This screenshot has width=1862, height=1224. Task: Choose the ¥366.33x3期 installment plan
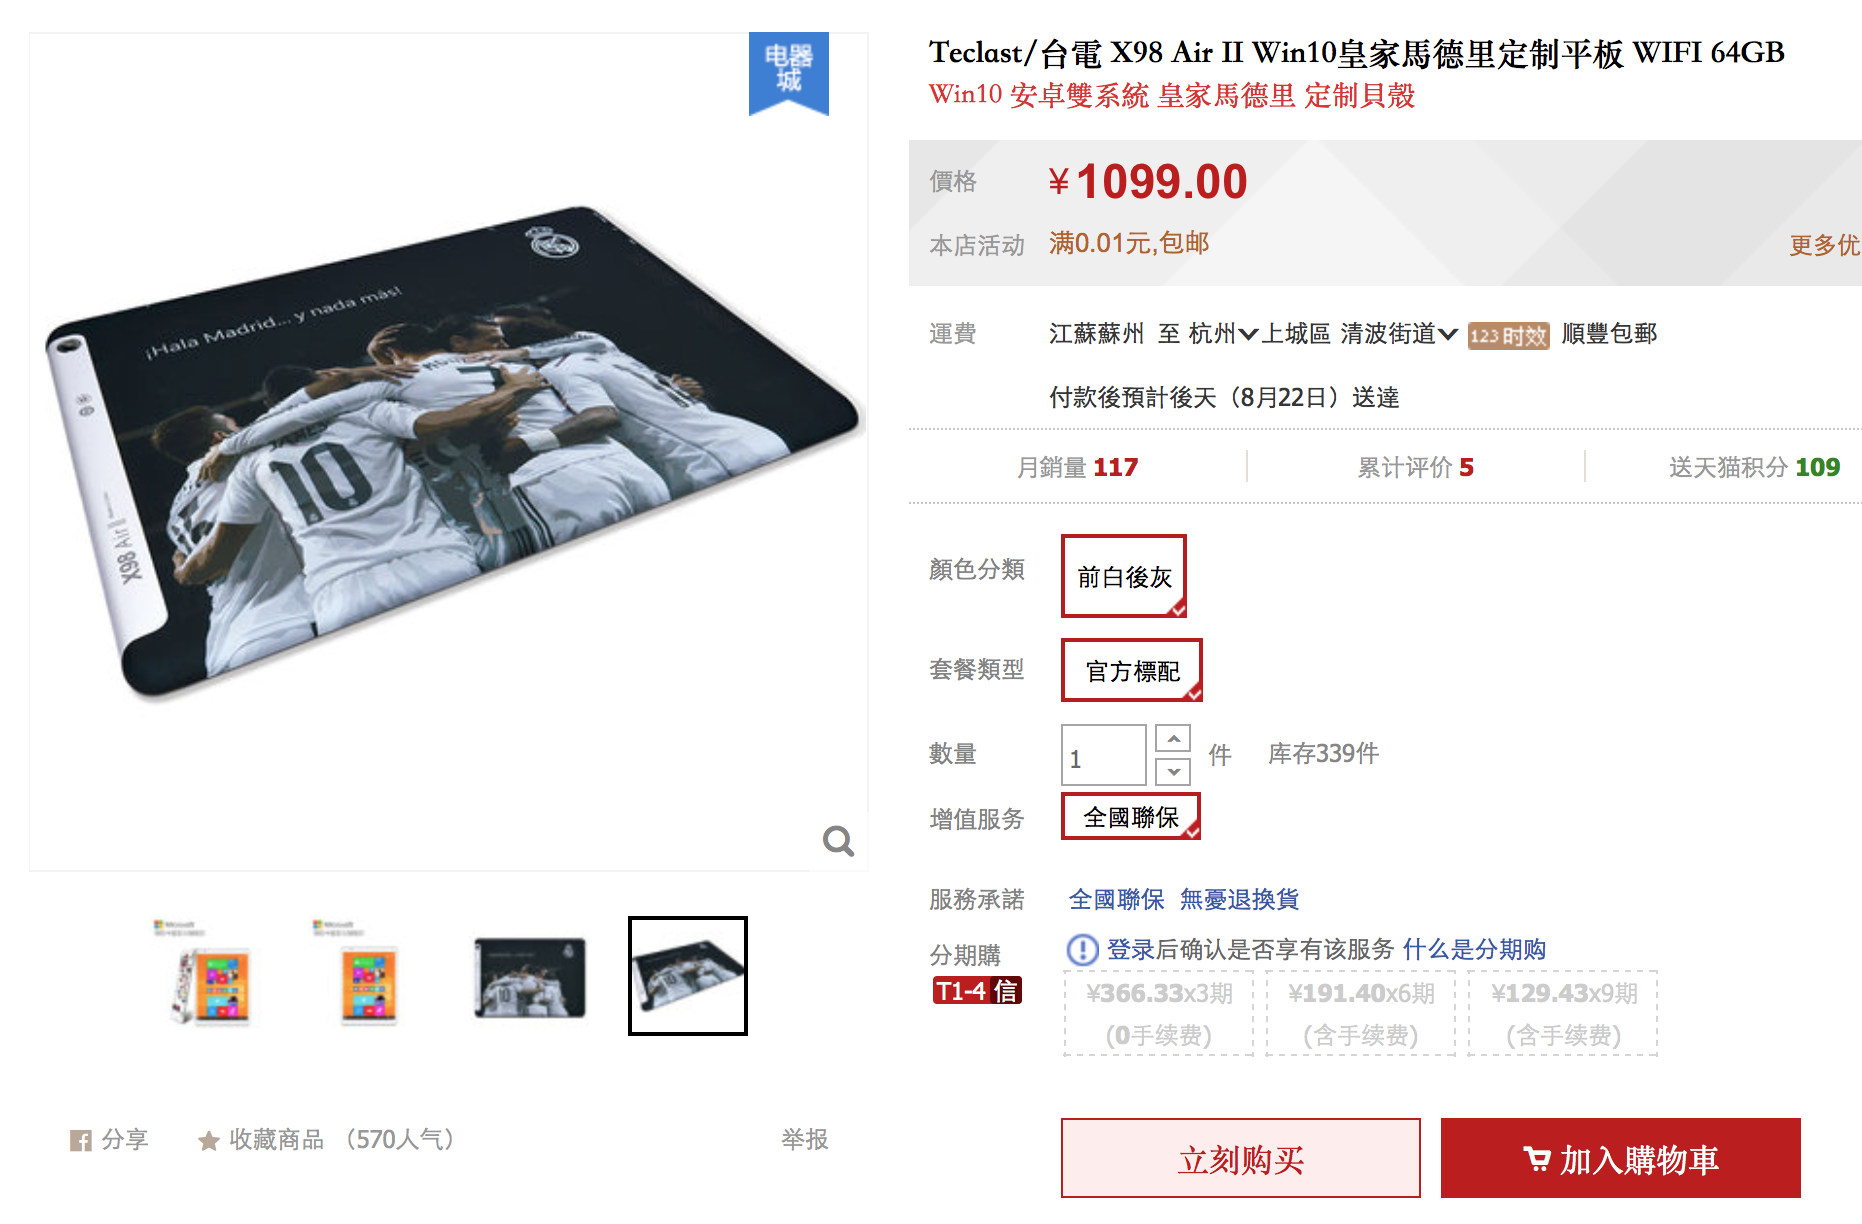1159,1013
